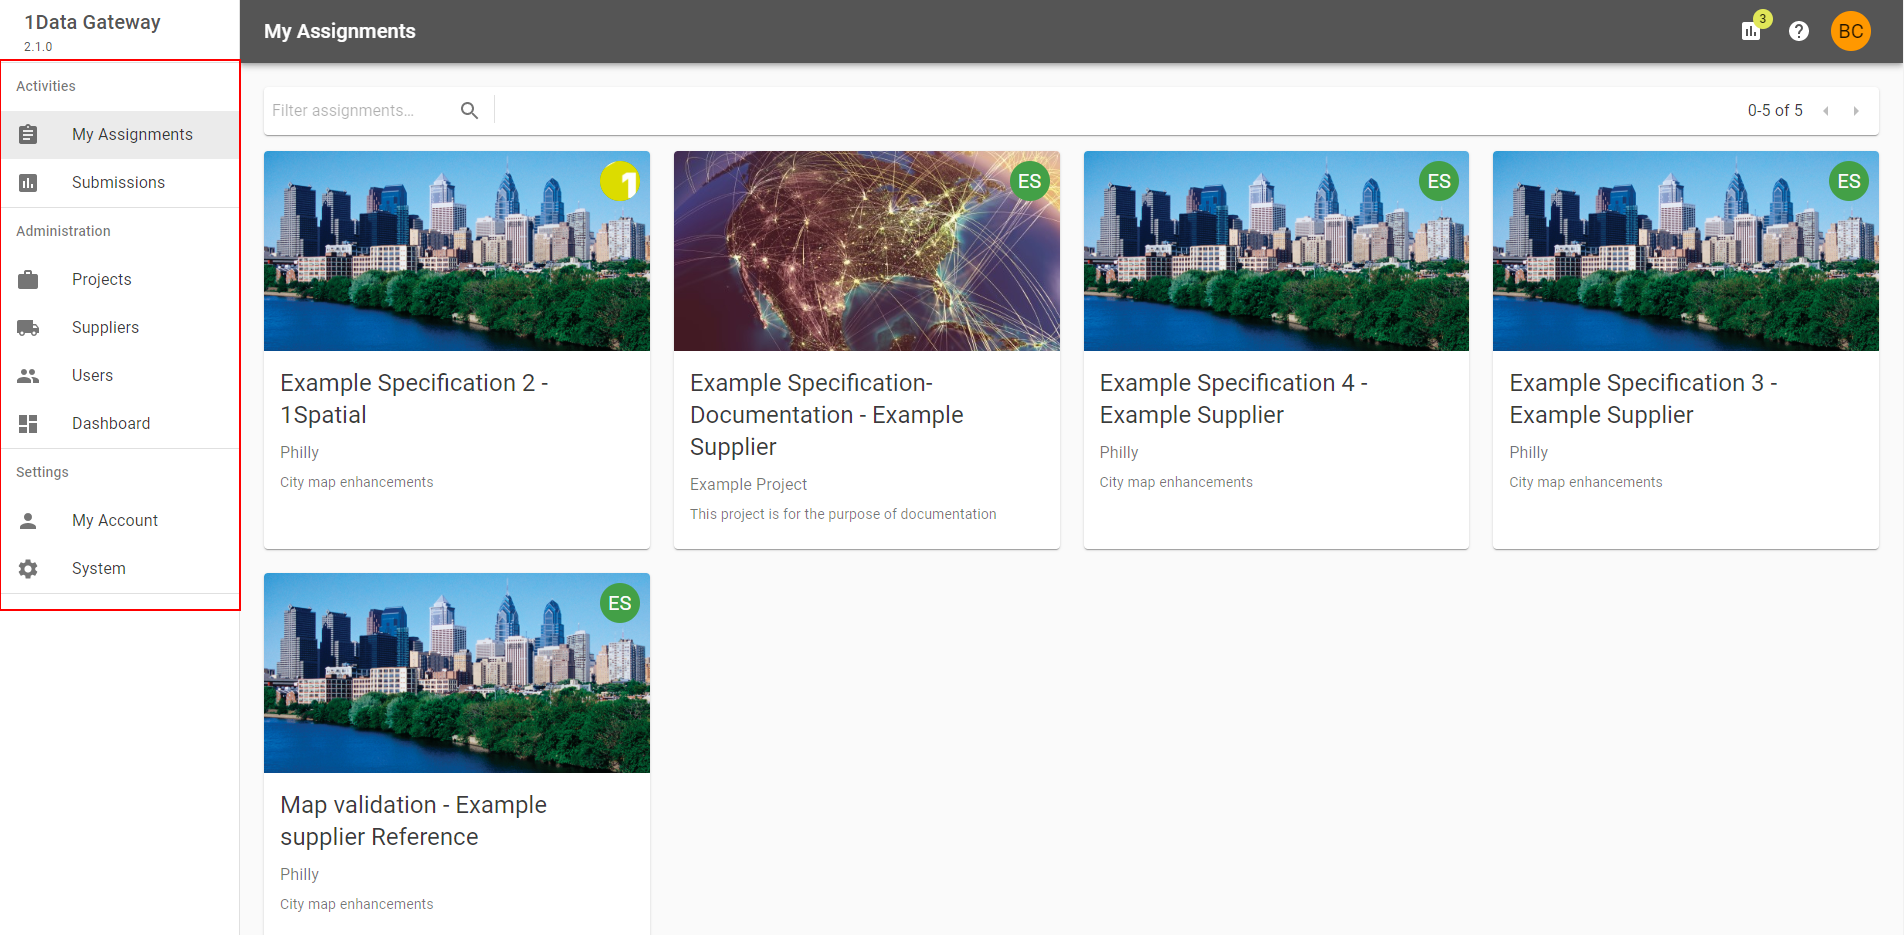Screen dimensions: 1904x935
Task: Click ES badge on Specification 4 card
Action: click(1439, 181)
